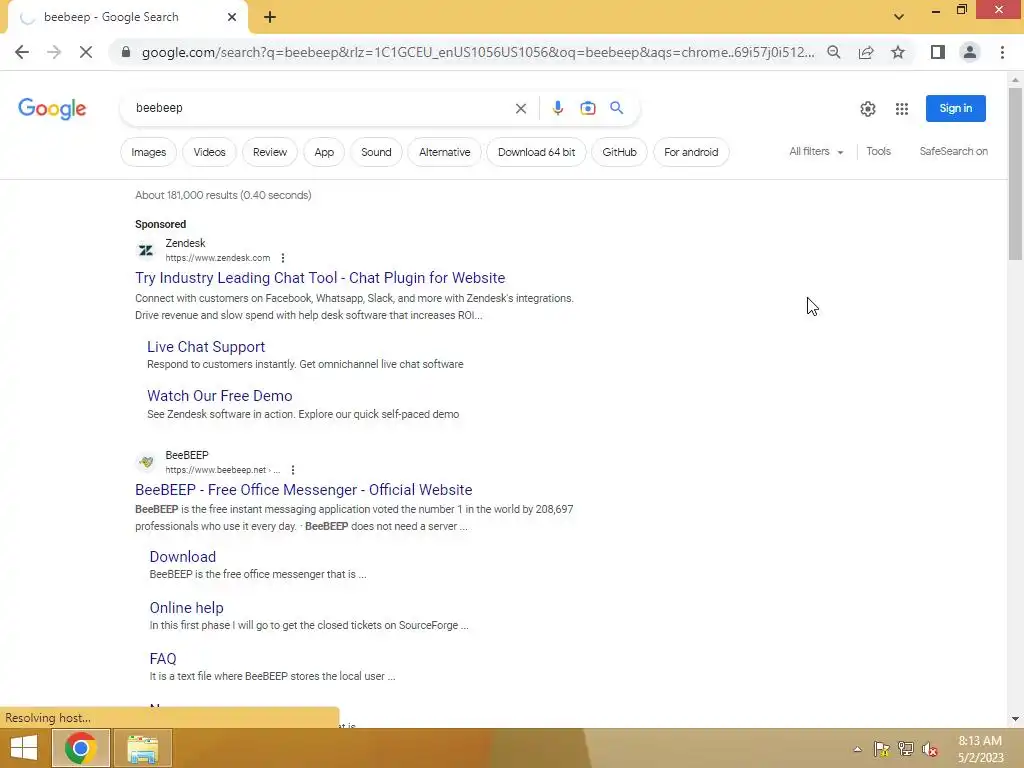Filter results by Videos
The height and width of the screenshot is (768, 1024).
pos(209,152)
